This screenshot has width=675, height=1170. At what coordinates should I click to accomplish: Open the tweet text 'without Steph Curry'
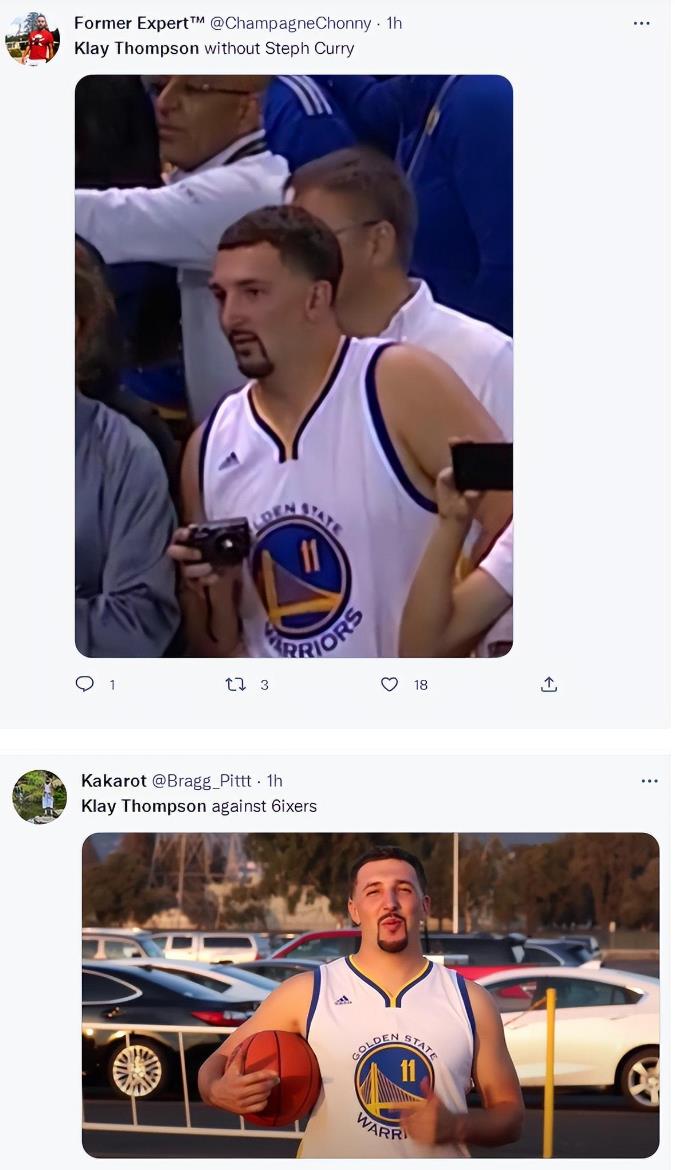(279, 48)
